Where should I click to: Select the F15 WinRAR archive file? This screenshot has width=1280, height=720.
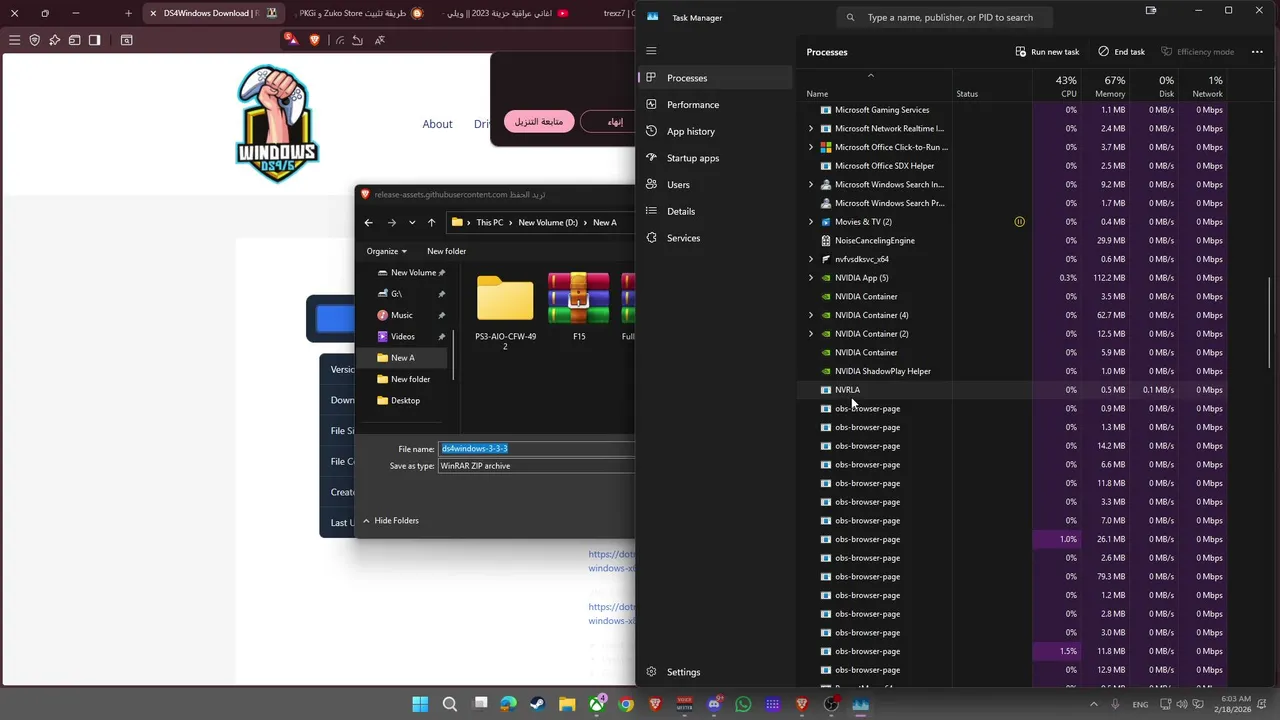click(579, 307)
